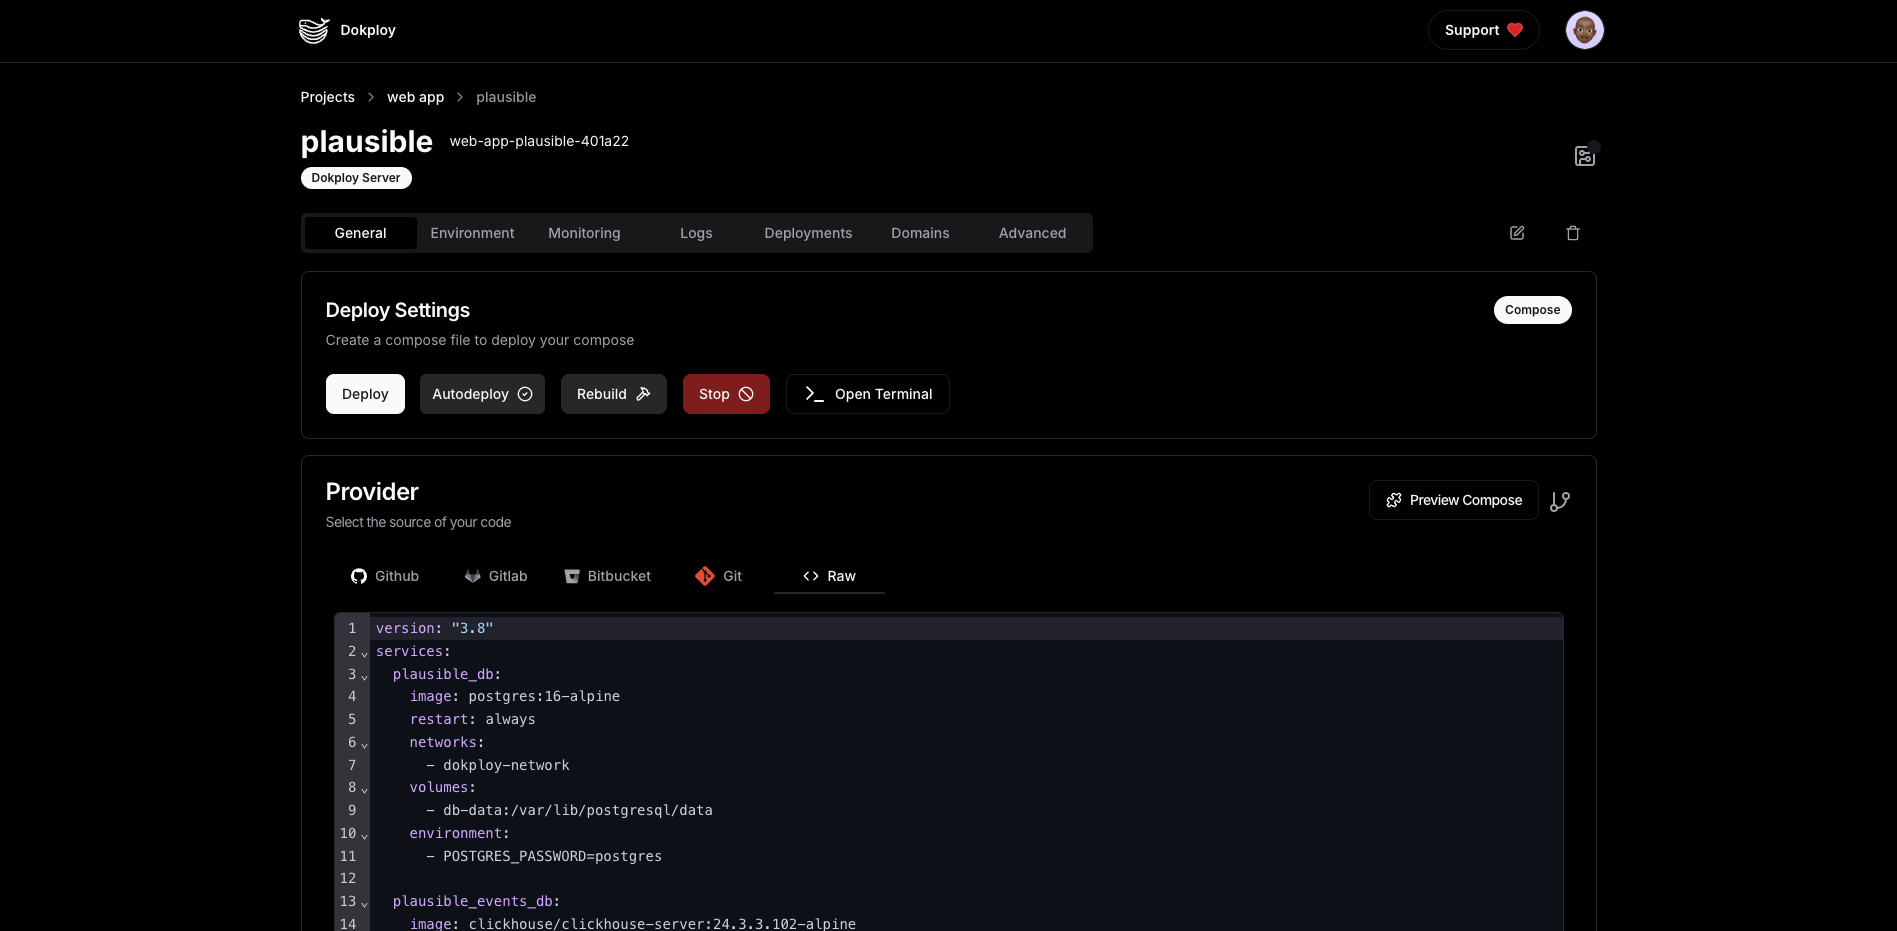This screenshot has height=931, width=1897.
Task: Collapse the plausible_events_db fold arrow on line 13
Action: pos(364,903)
